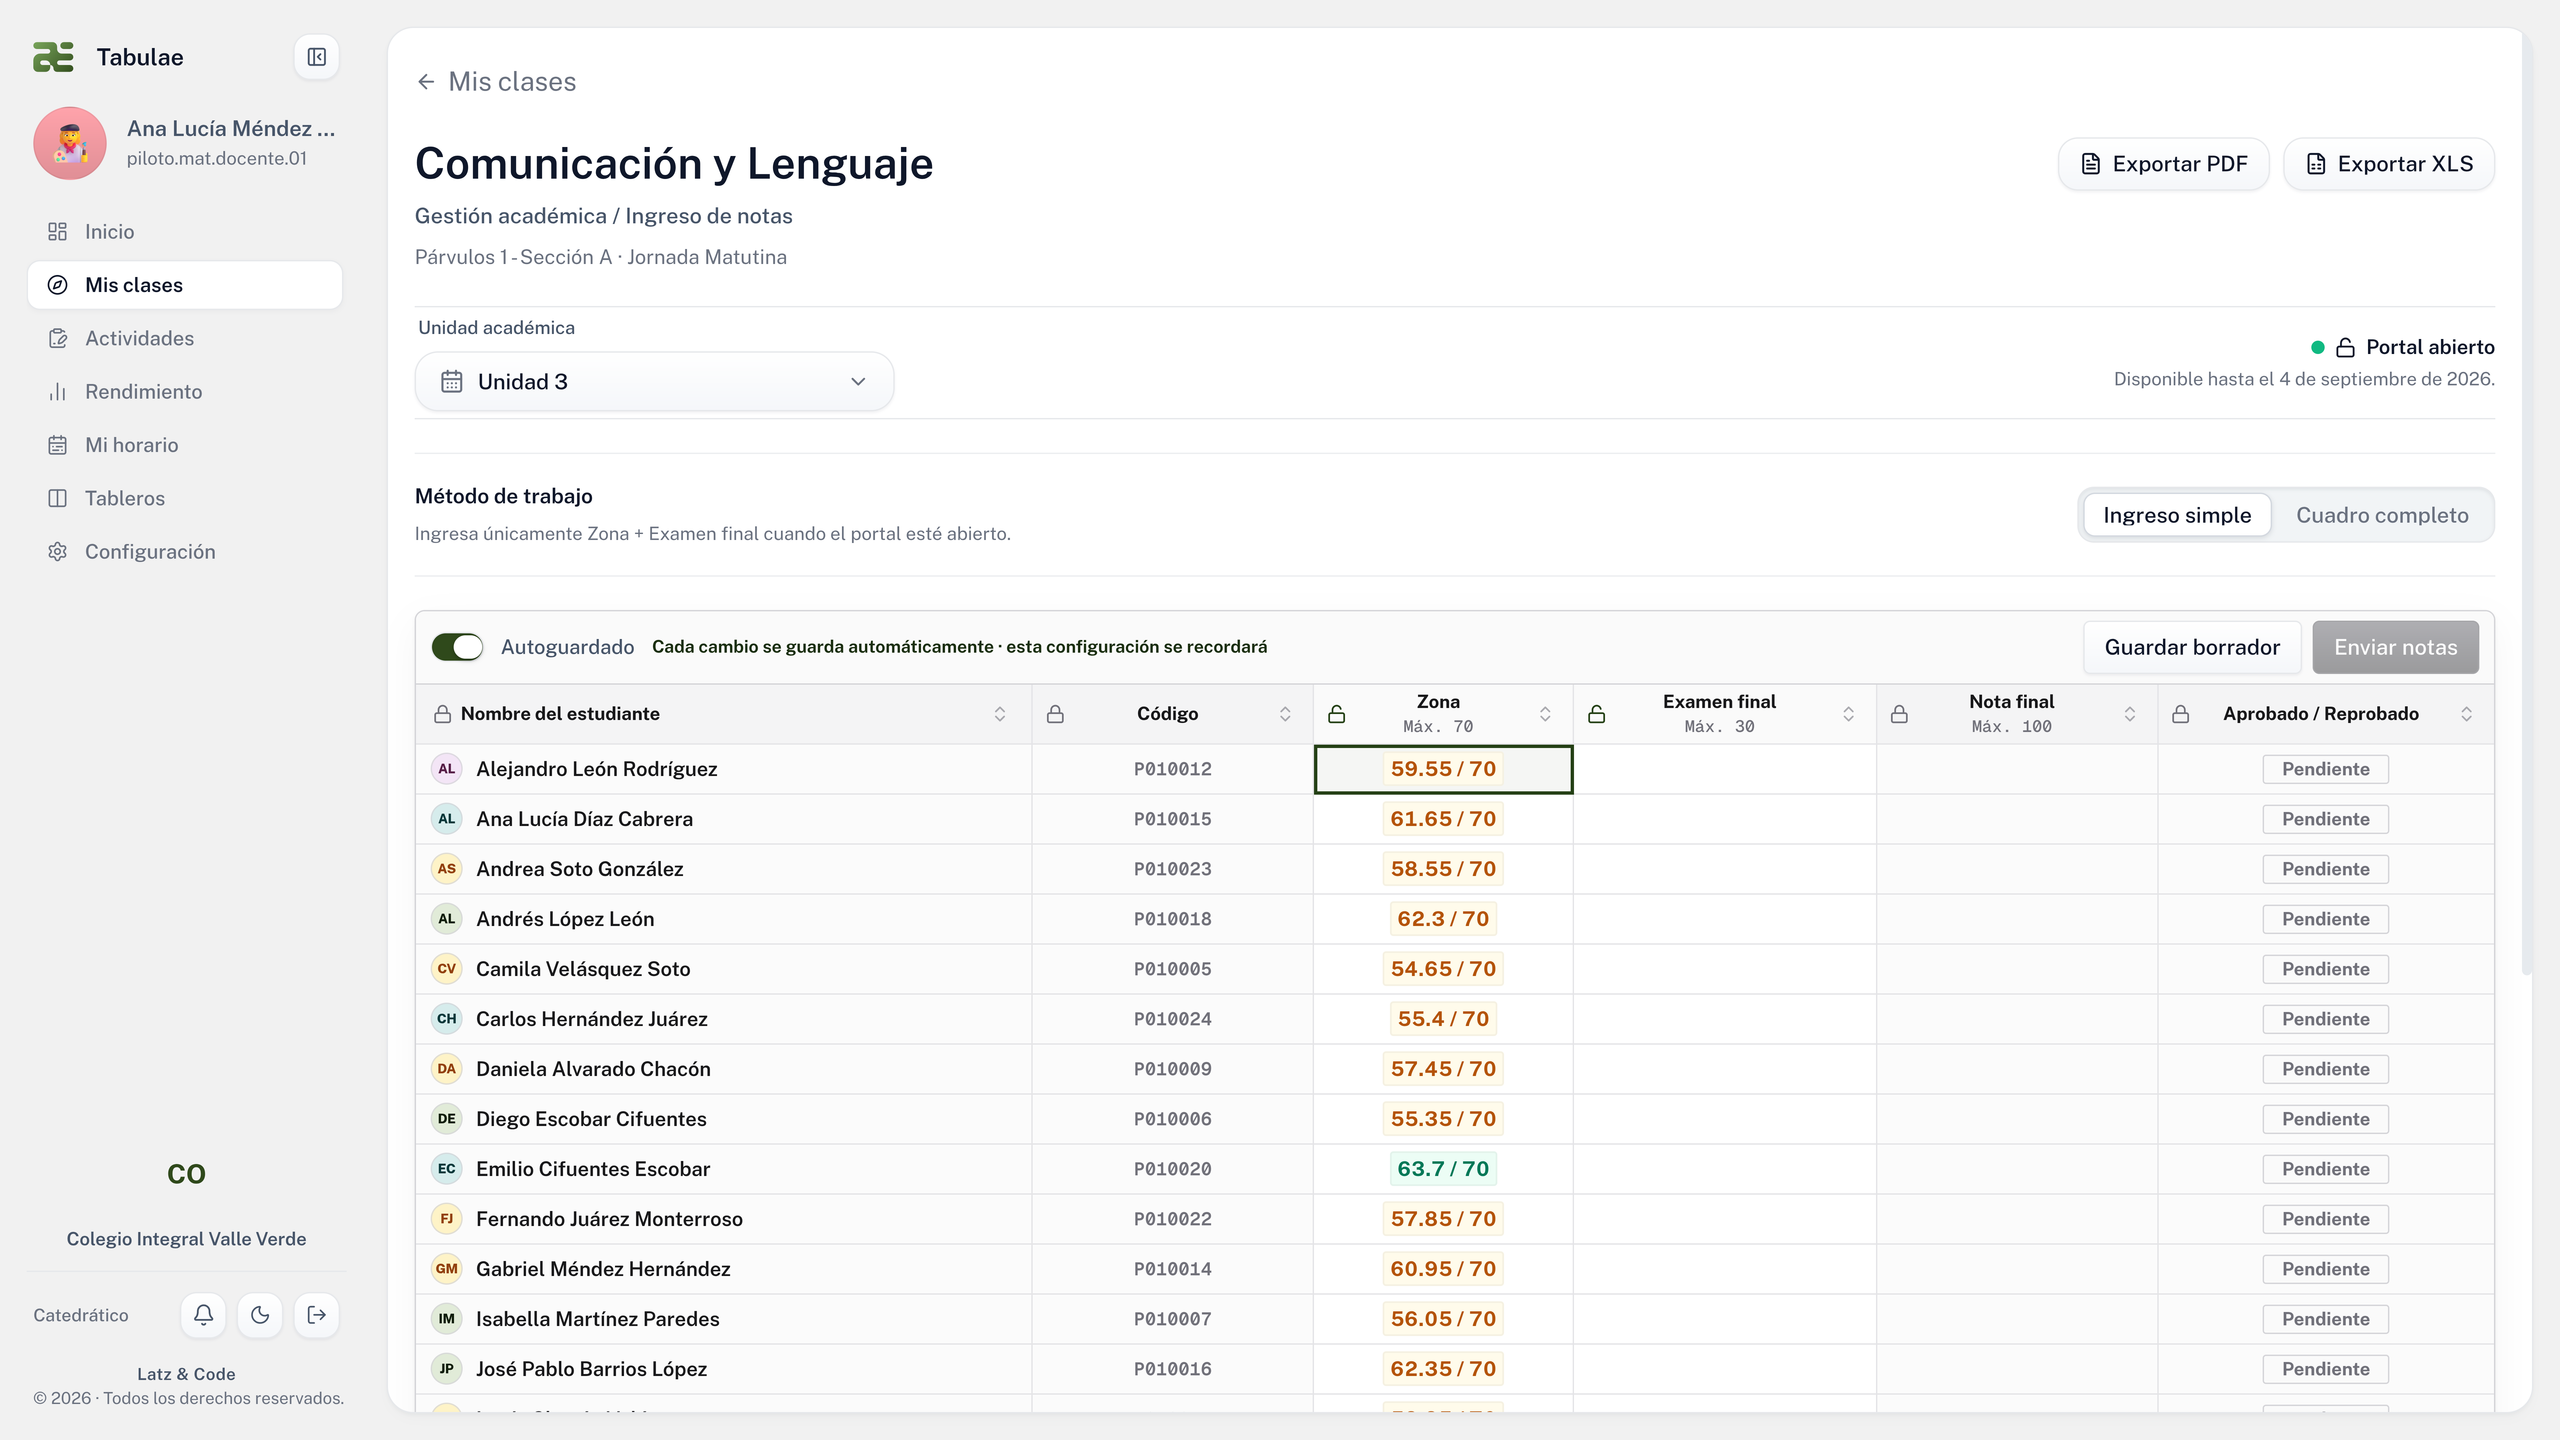The height and width of the screenshot is (1440, 2560).
Task: Select Ingreso simple method
Action: click(2177, 515)
